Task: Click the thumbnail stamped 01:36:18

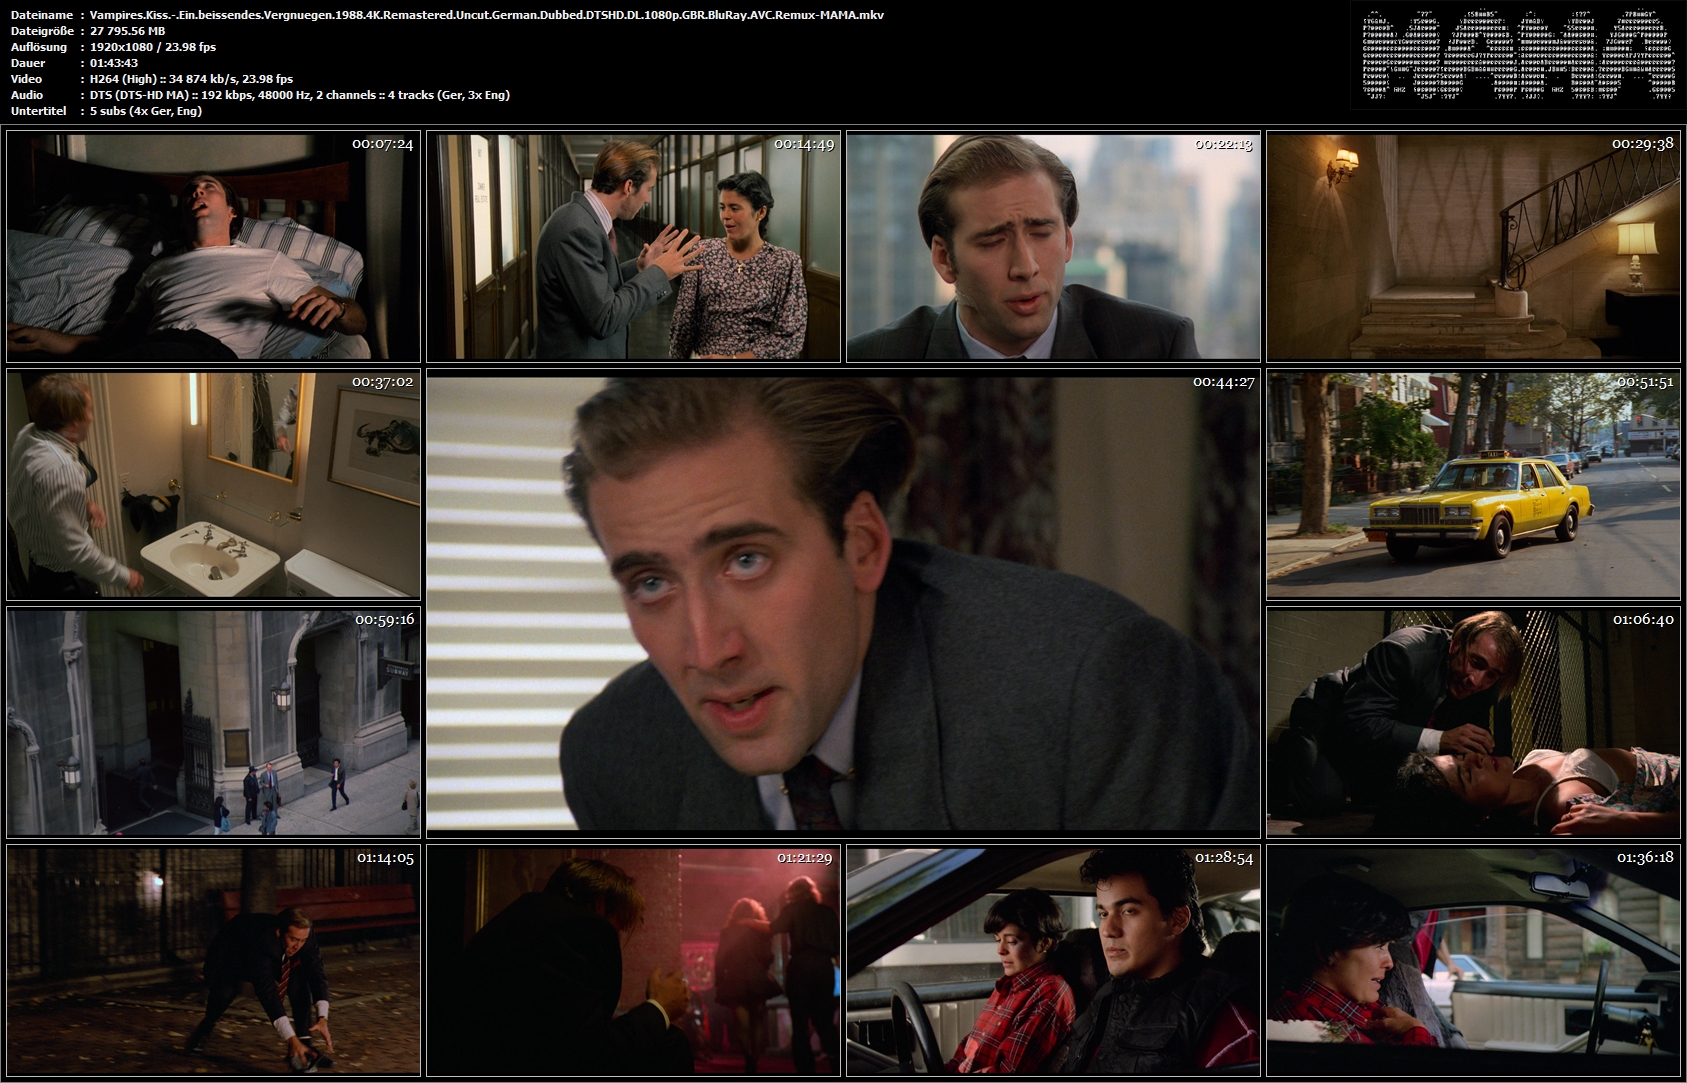Action: pyautogui.click(x=1473, y=960)
